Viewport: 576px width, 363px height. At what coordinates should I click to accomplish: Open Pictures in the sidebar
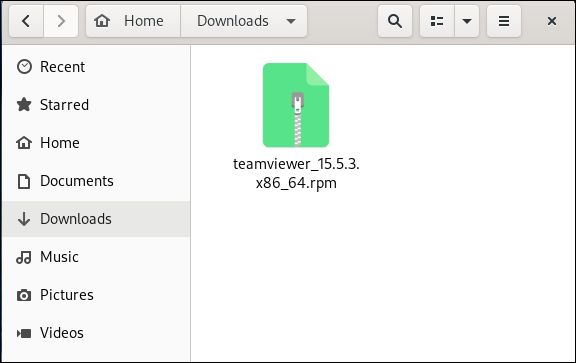click(96, 295)
